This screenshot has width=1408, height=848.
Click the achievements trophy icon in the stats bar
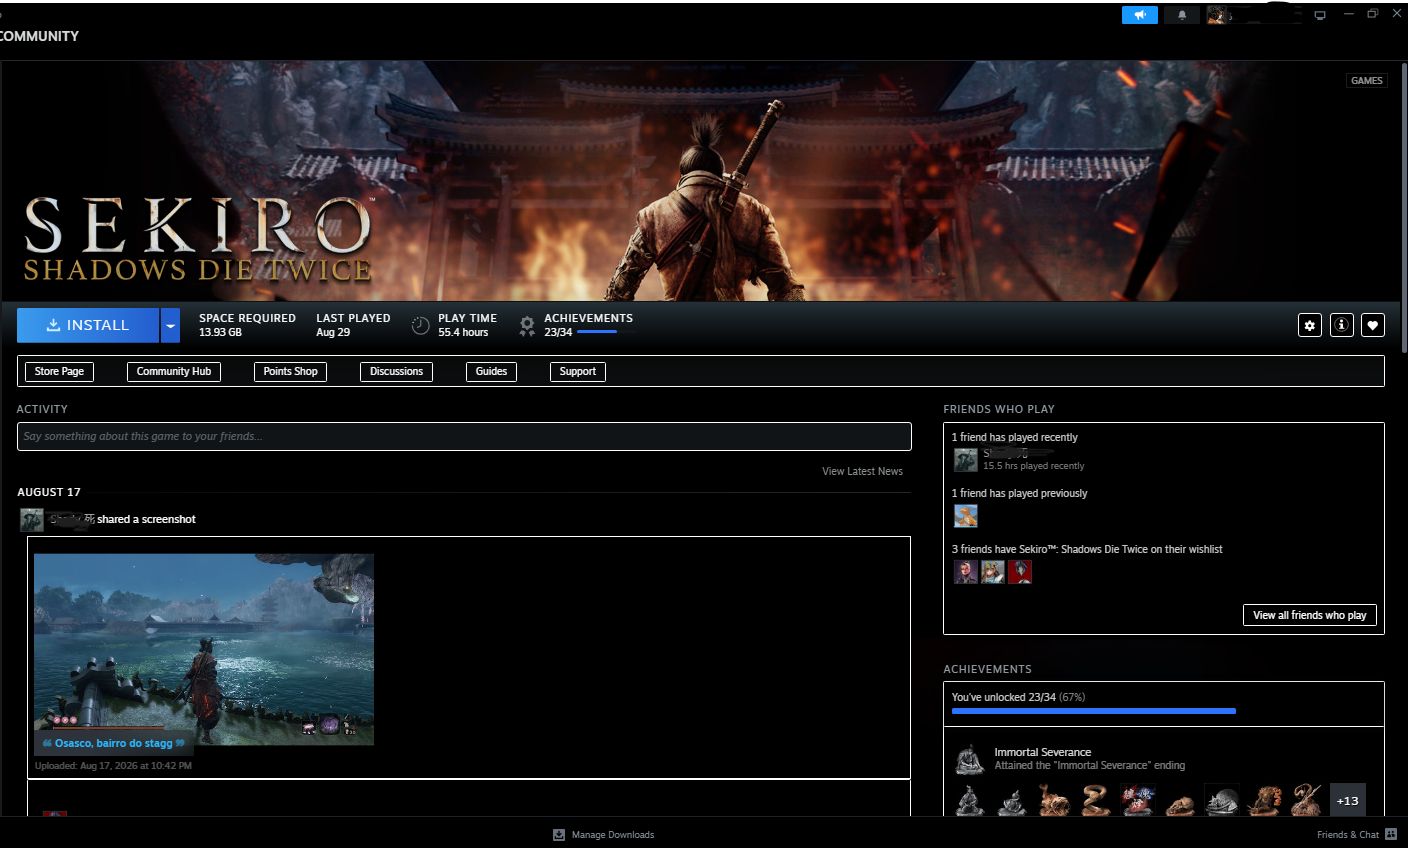click(x=527, y=325)
